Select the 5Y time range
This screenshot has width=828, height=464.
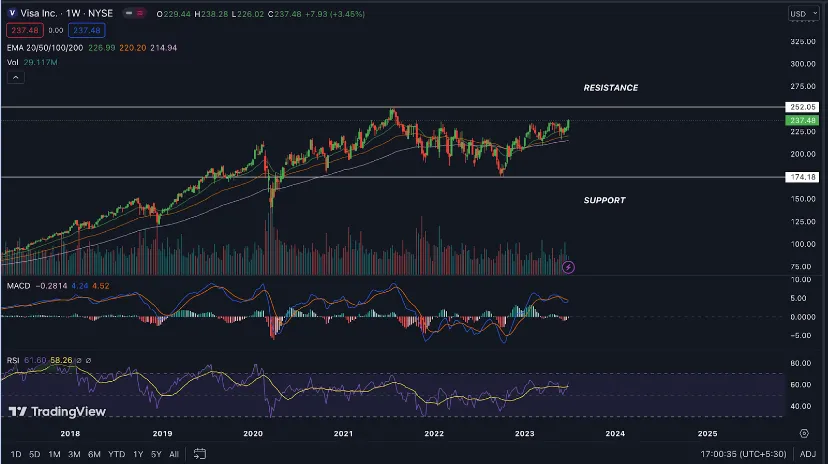pyautogui.click(x=156, y=454)
